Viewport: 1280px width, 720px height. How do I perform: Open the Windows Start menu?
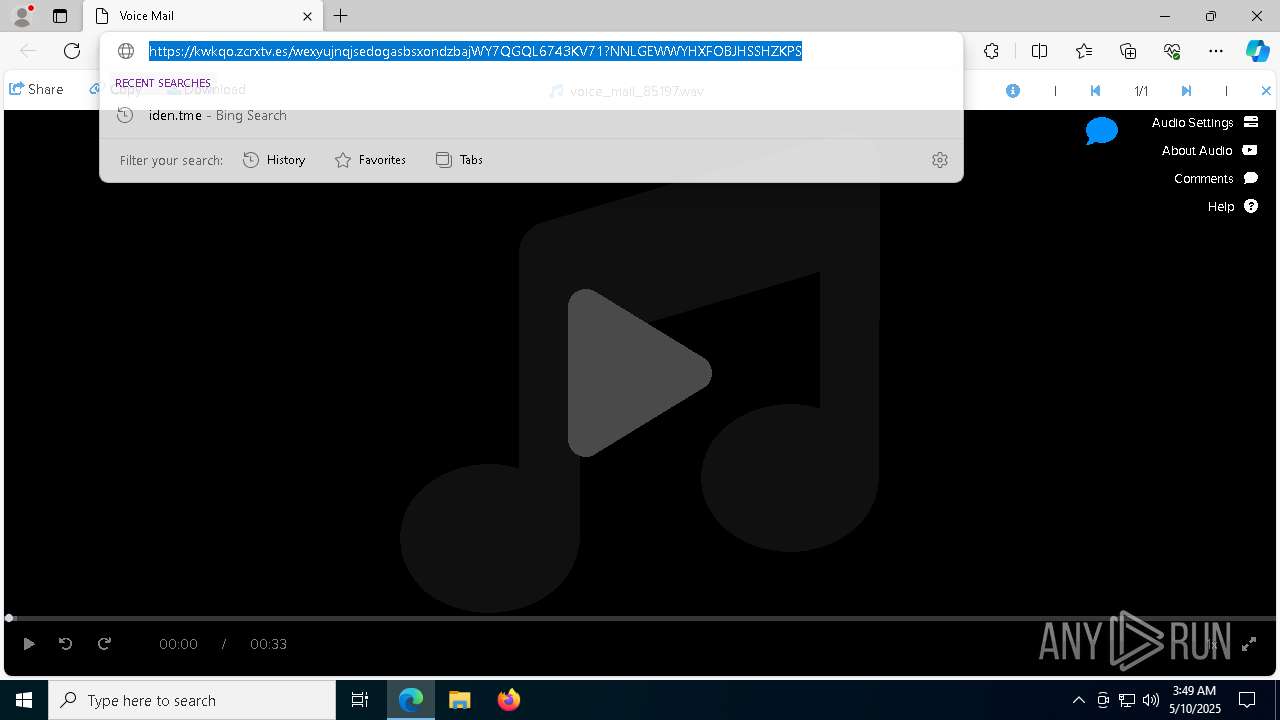click(x=24, y=700)
